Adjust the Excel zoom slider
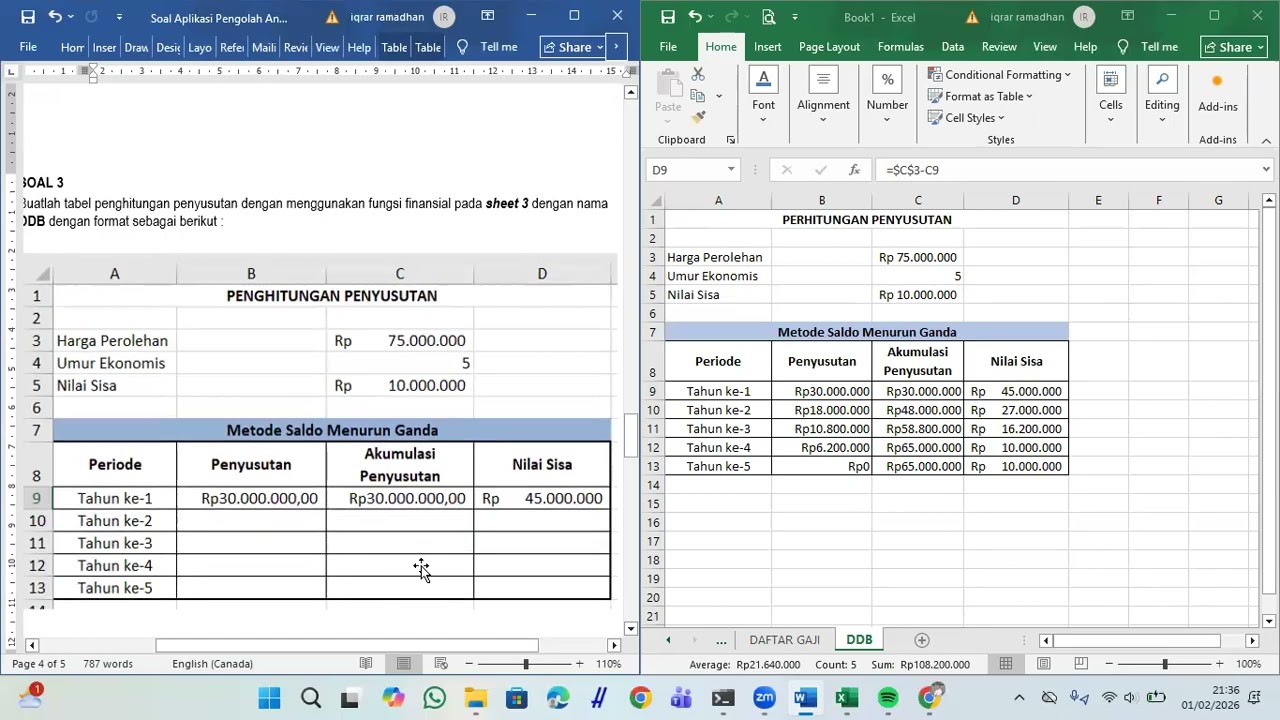The width and height of the screenshot is (1280, 720). coord(1164,664)
